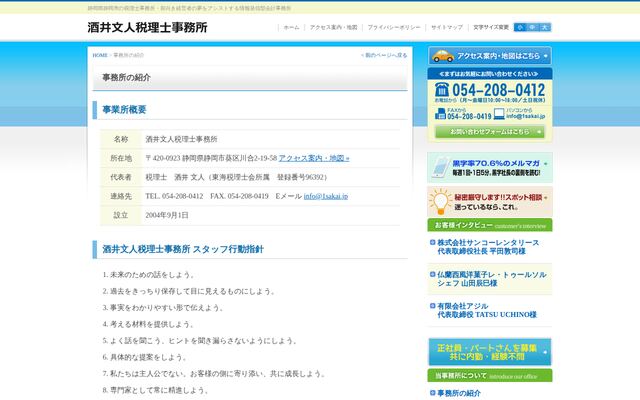Viewport: 640px width, 400px height.
Task: Click bullet icon beside 有限会社アジル
Action: [x=433, y=306]
